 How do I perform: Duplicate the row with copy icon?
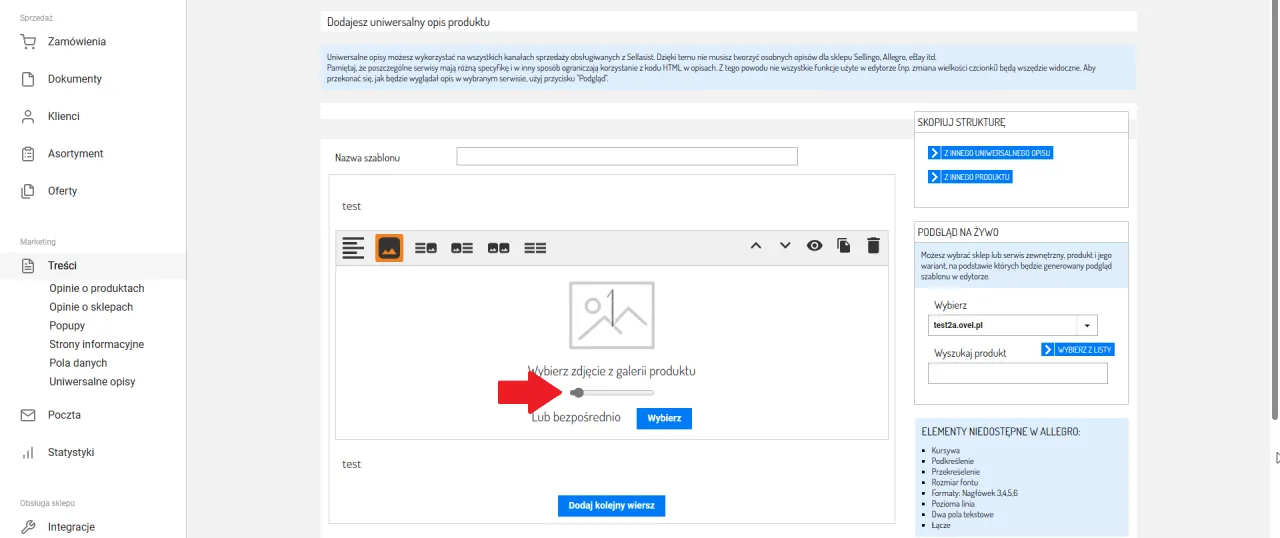pyautogui.click(x=844, y=246)
